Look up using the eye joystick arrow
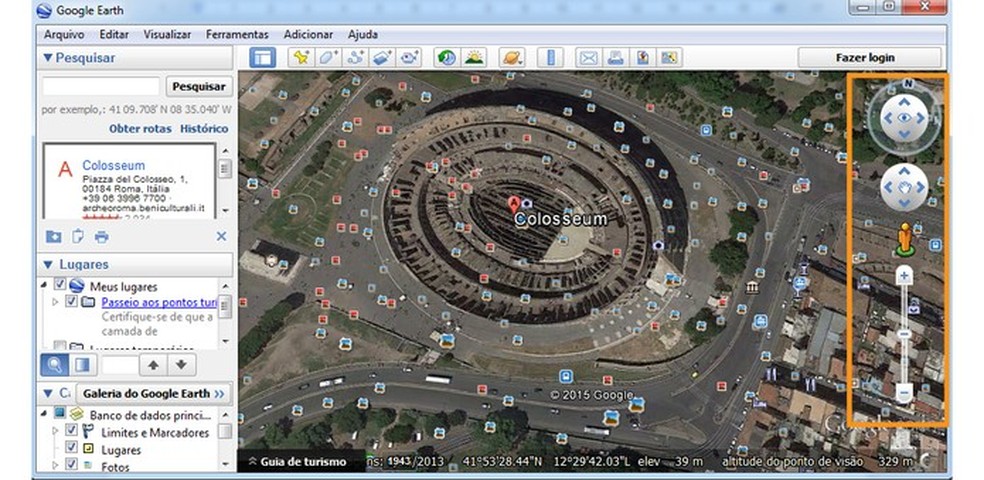Screen dimensions: 984x480 pyautogui.click(x=904, y=102)
